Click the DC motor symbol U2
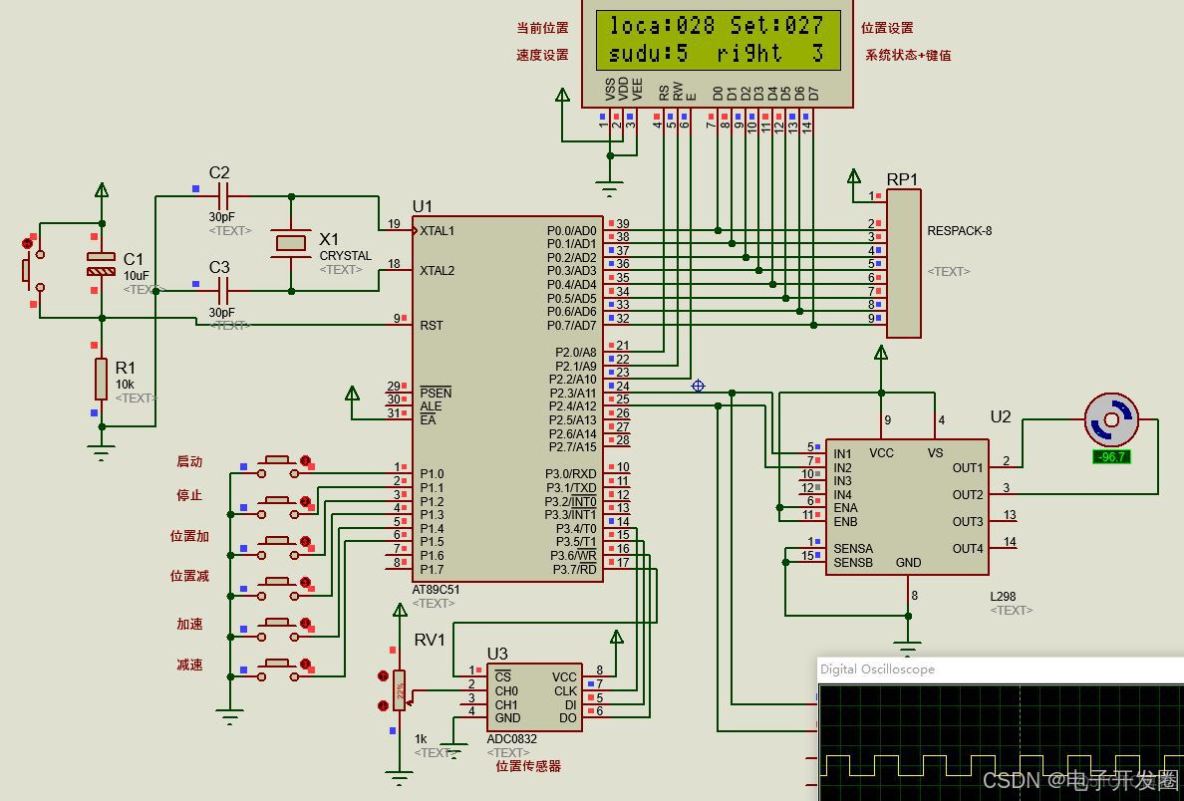Screen dimensions: 1184x801 (x=1113, y=420)
